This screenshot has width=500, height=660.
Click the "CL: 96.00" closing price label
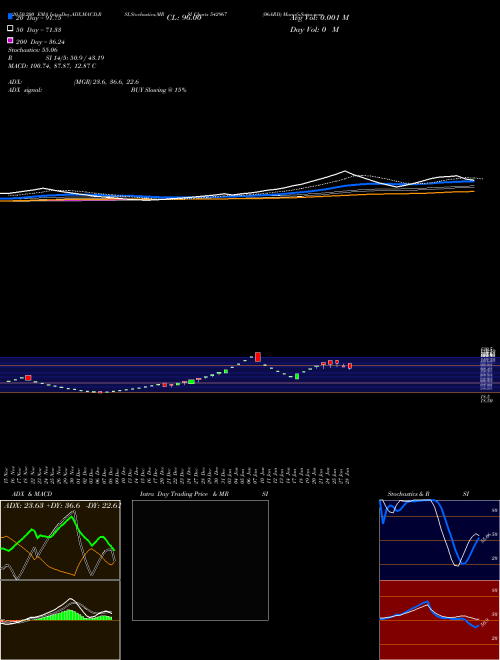pyautogui.click(x=184, y=18)
